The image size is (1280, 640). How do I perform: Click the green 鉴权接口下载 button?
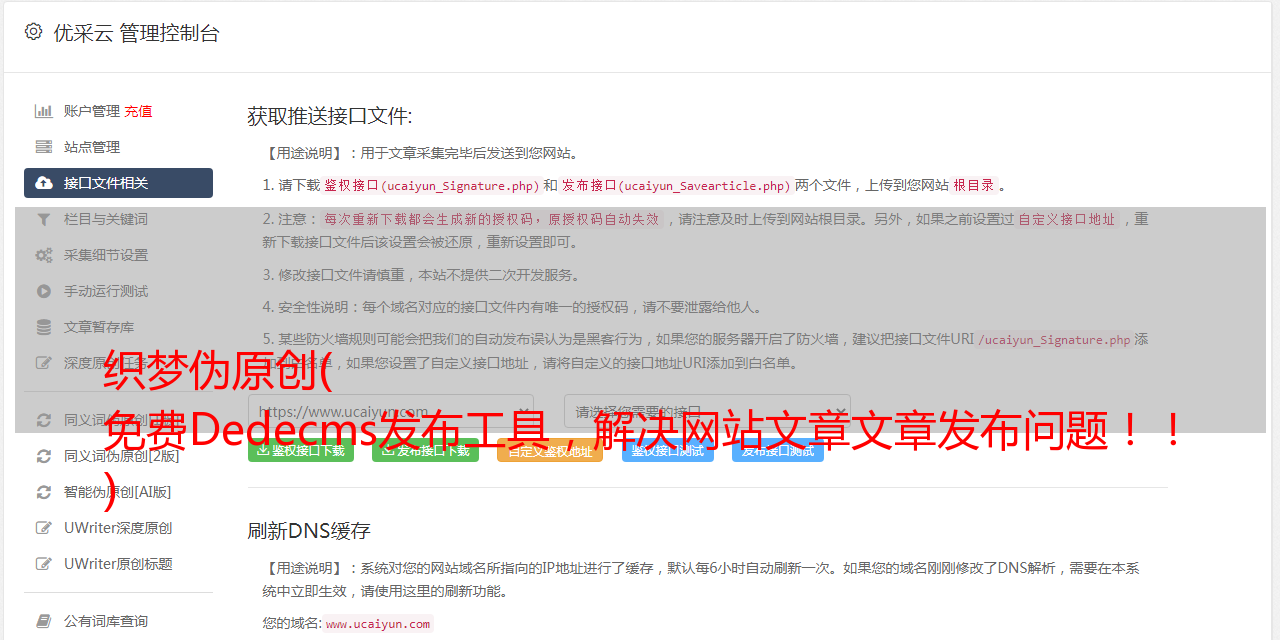(x=301, y=450)
